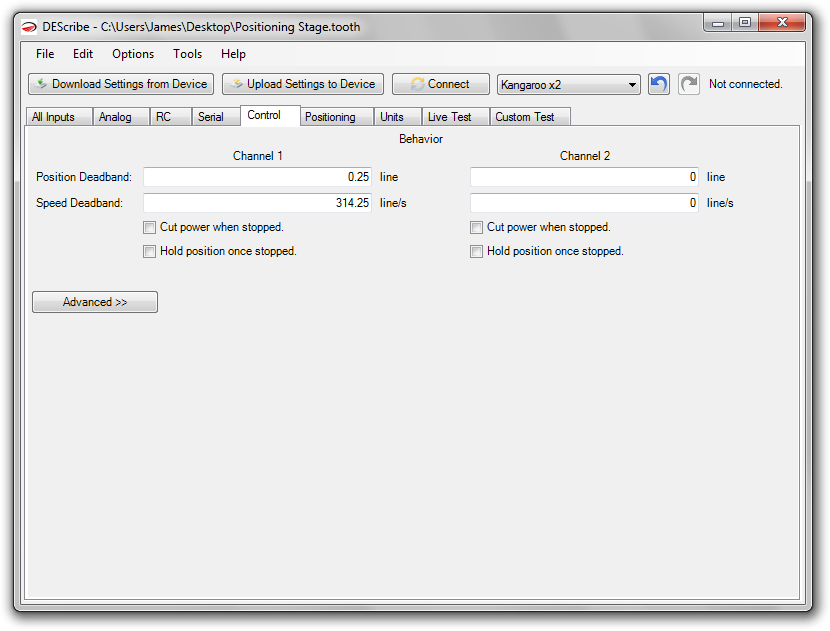The height and width of the screenshot is (631, 830).
Task: Expand the Advanced >> settings
Action: (95, 302)
